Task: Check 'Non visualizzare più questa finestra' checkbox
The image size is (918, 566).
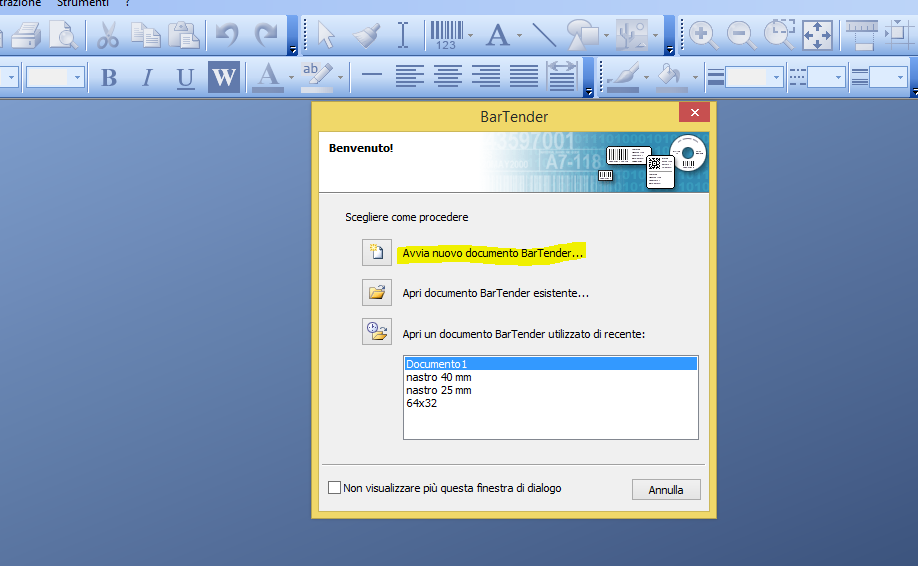Action: tap(334, 488)
